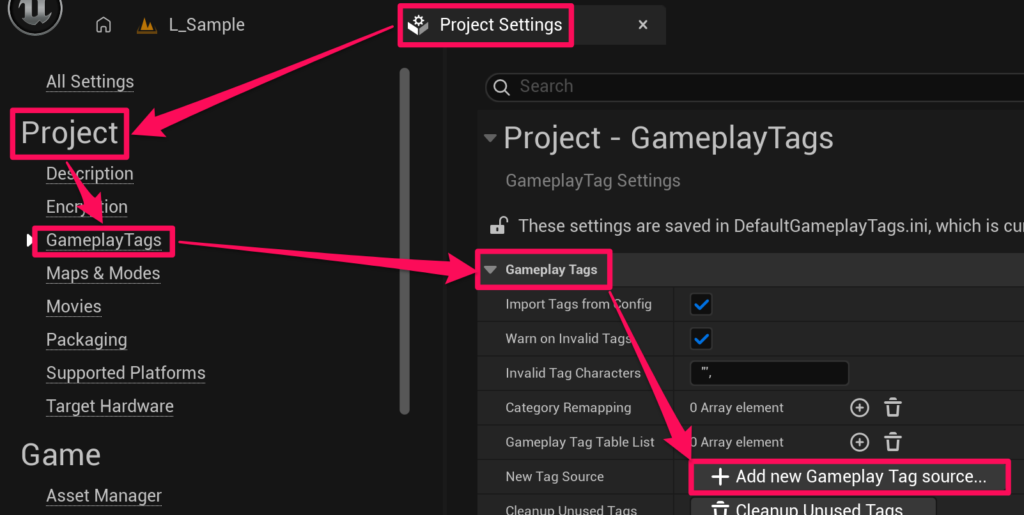Click the home icon beside L_Sample
Image resolution: width=1024 pixels, height=515 pixels.
pos(103,25)
